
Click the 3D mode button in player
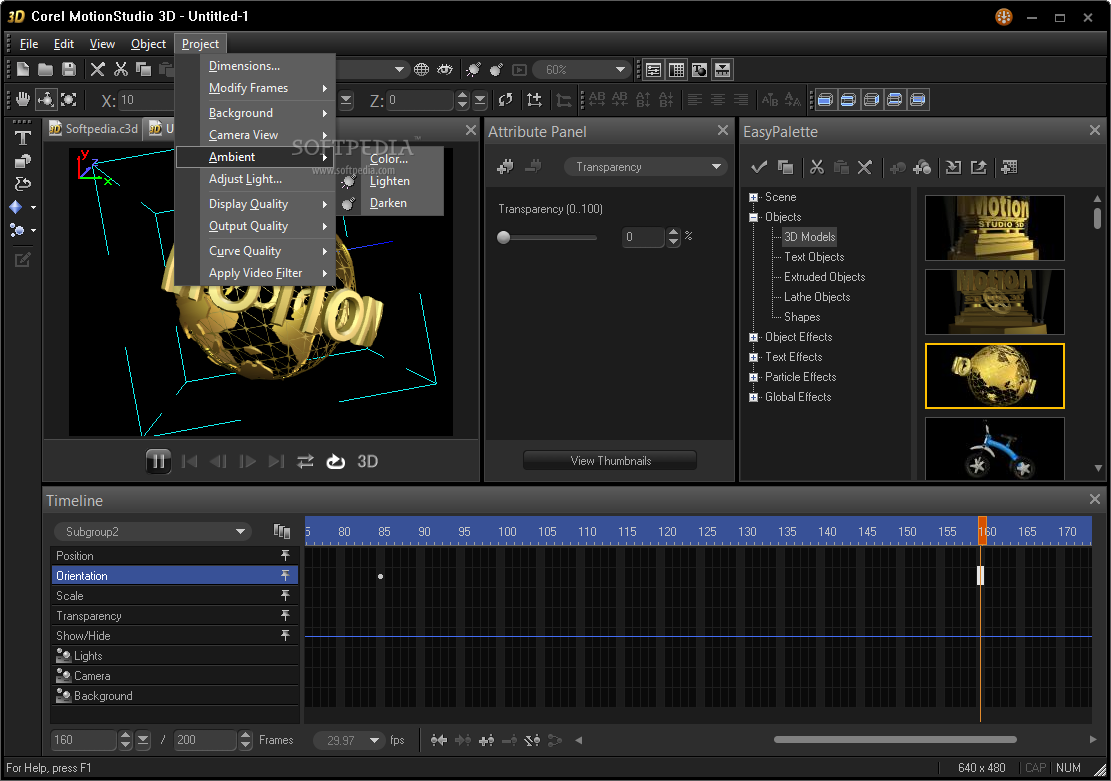click(x=368, y=461)
